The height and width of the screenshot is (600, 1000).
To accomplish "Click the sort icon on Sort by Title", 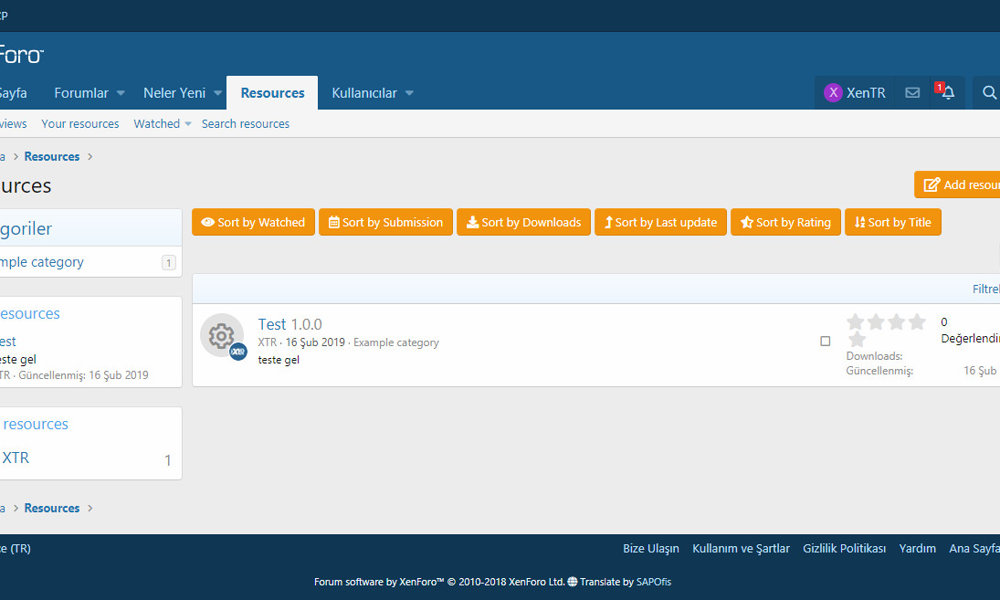I will 860,222.
